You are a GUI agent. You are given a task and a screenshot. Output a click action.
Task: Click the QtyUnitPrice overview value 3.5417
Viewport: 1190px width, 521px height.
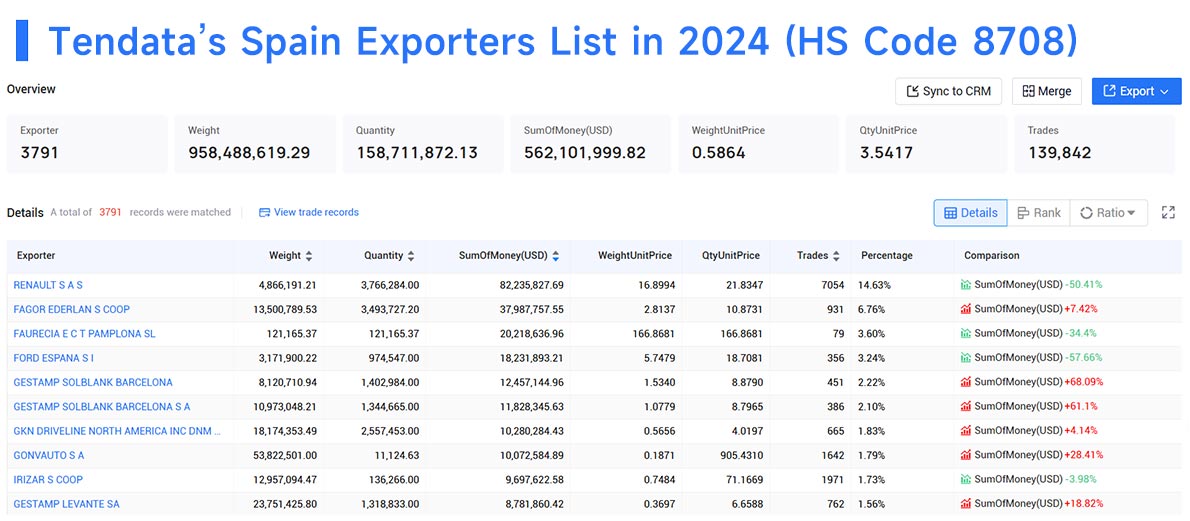pyautogui.click(x=886, y=153)
